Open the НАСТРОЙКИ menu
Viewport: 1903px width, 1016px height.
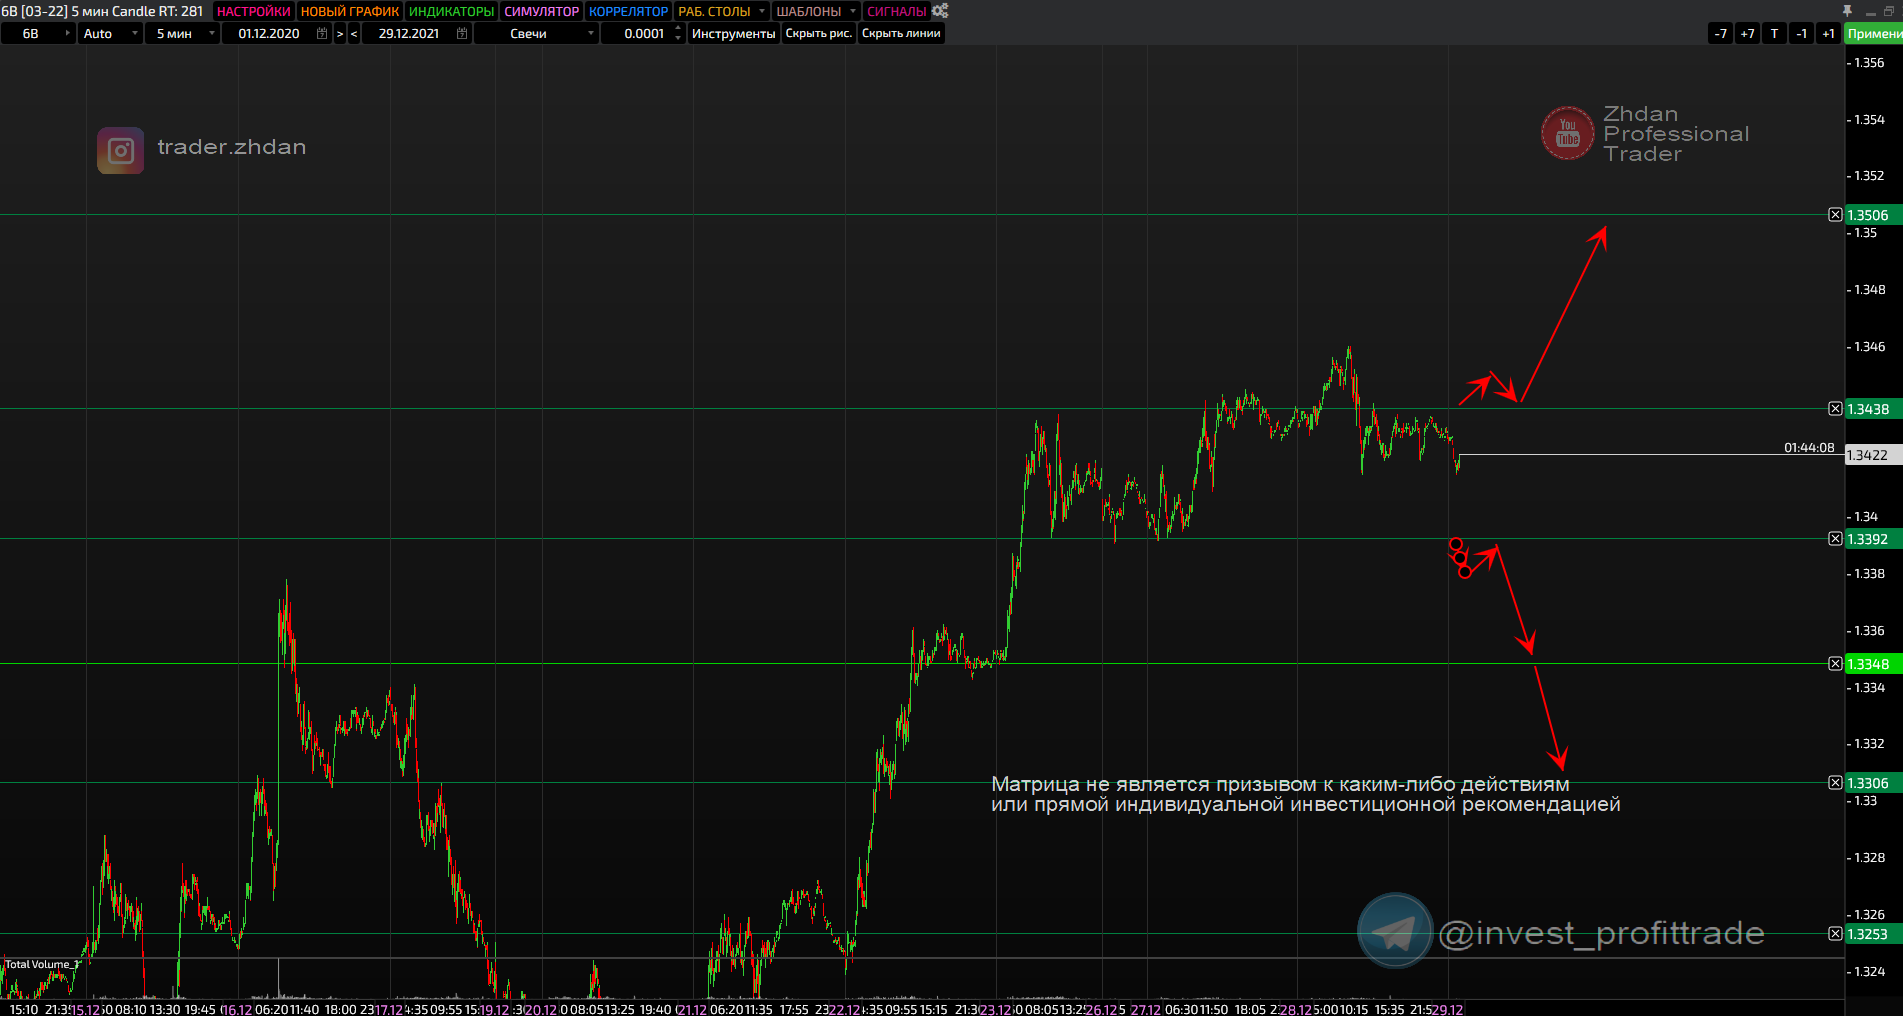(x=253, y=11)
